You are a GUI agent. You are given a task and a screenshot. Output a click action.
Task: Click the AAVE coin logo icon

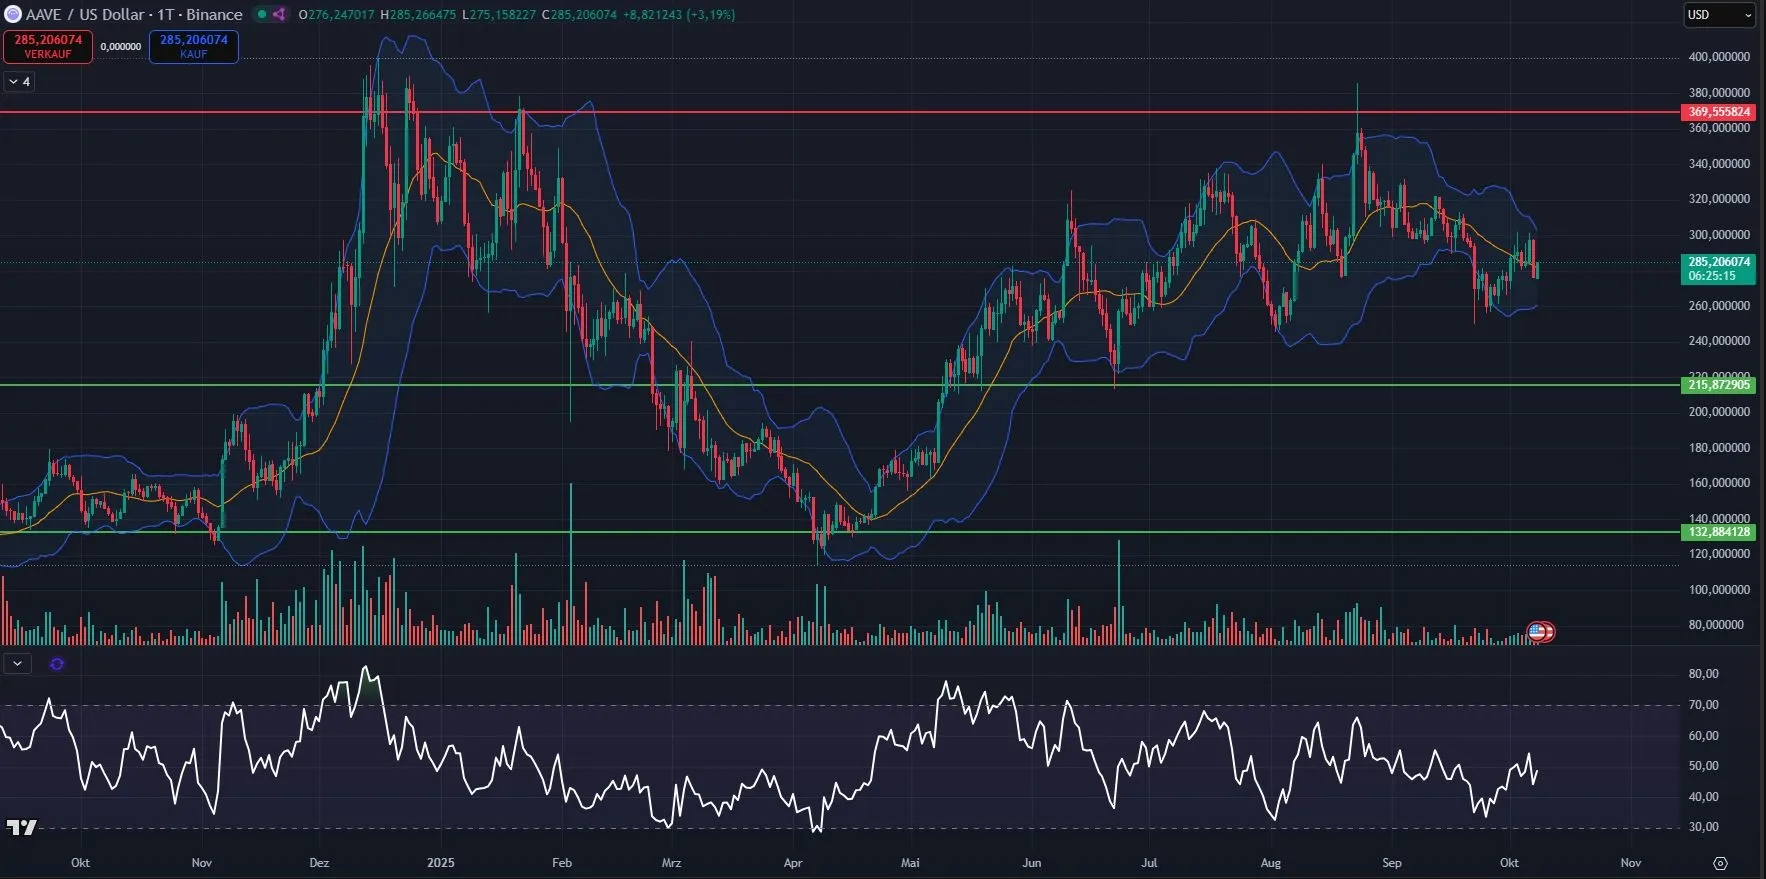13,14
